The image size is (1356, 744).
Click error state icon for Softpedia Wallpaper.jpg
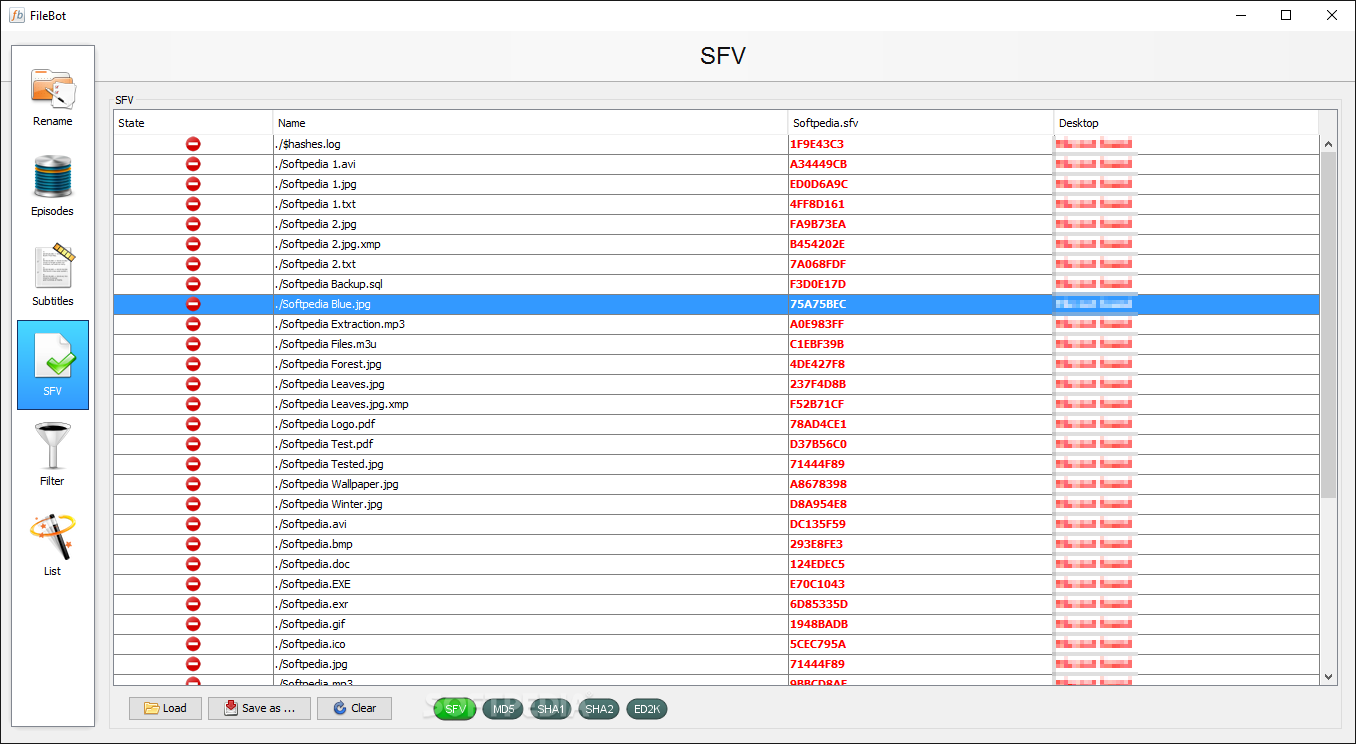pos(193,484)
